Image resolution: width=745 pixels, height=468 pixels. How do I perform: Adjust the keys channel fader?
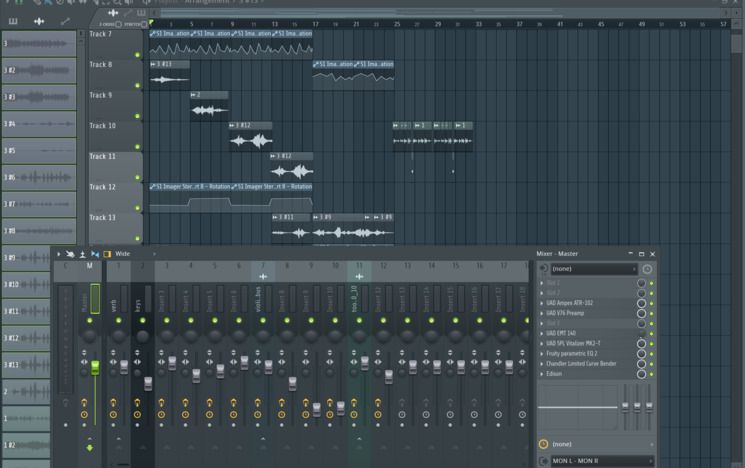click(148, 383)
